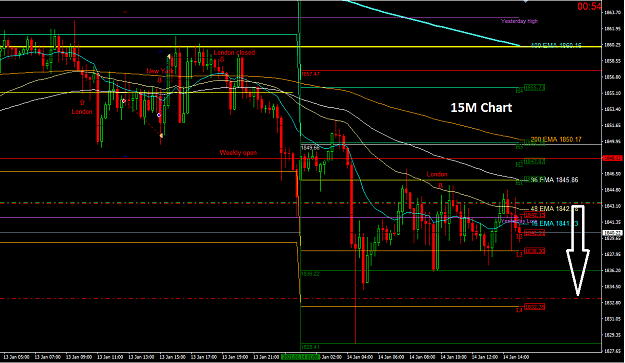Select the cyan 16 EMA label
The height and width of the screenshot is (363, 625).
coord(554,224)
